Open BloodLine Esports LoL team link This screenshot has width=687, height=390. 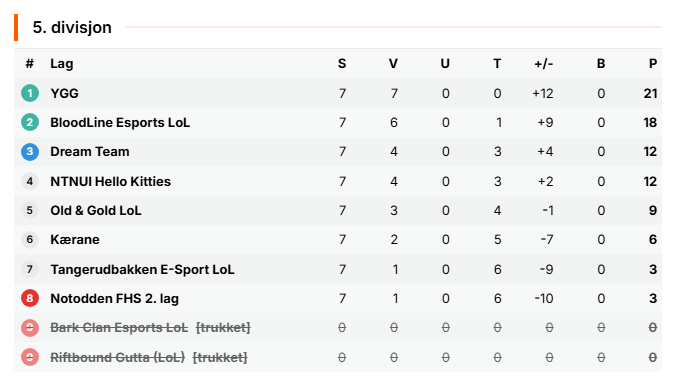click(x=120, y=123)
